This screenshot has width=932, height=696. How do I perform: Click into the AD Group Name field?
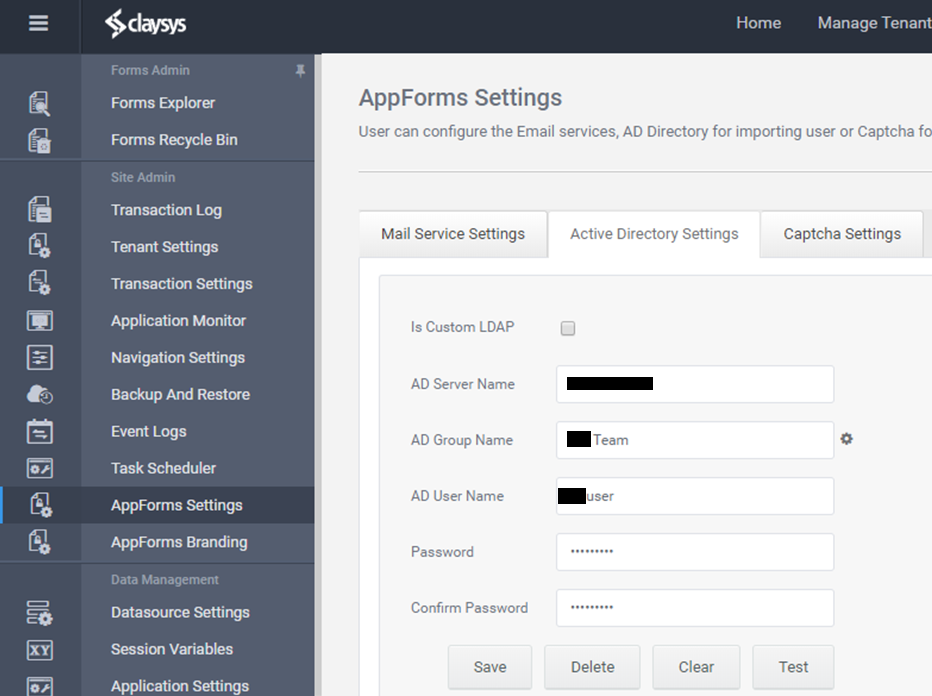point(695,440)
